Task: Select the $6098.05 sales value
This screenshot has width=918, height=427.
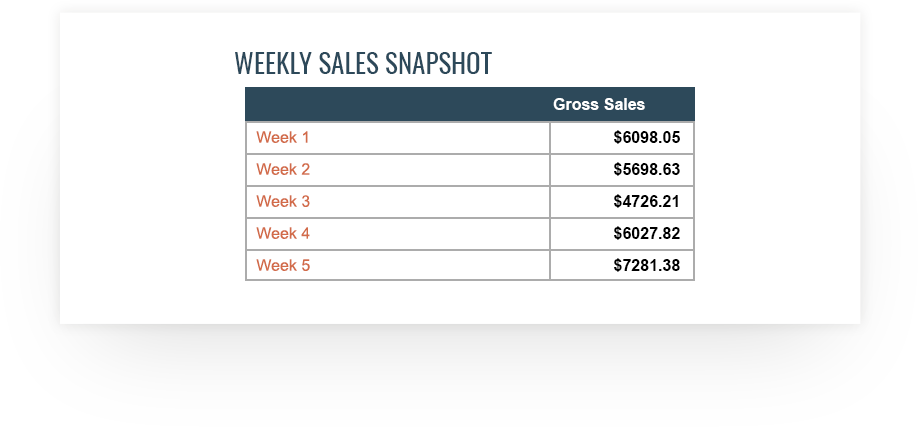Action: coord(646,138)
